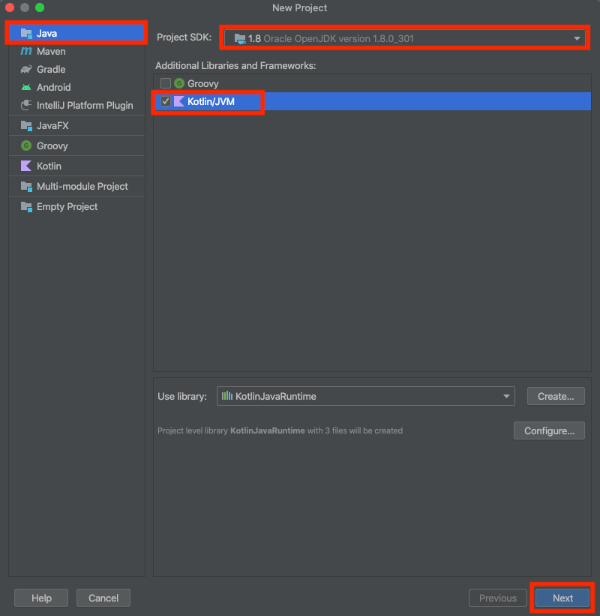Click 'KotlinJavaRuntime' text in library field
Screen dimensions: 600x616
(276, 396)
